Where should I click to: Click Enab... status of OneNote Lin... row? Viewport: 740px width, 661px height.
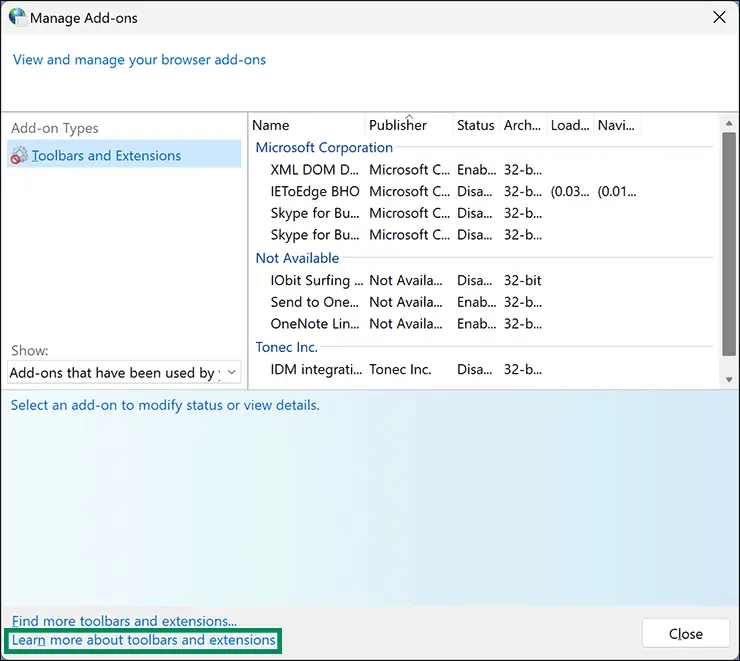(476, 323)
